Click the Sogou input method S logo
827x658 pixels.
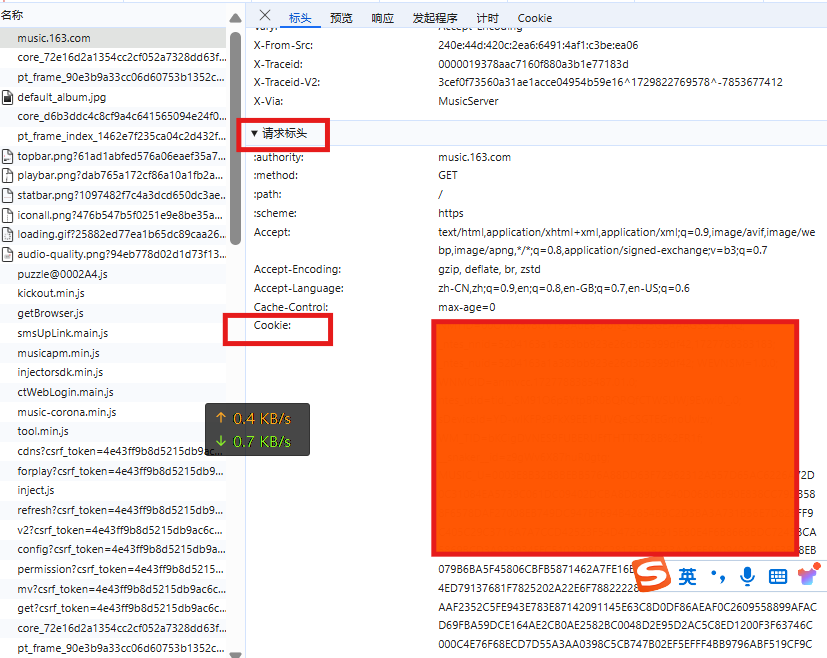tap(651, 576)
